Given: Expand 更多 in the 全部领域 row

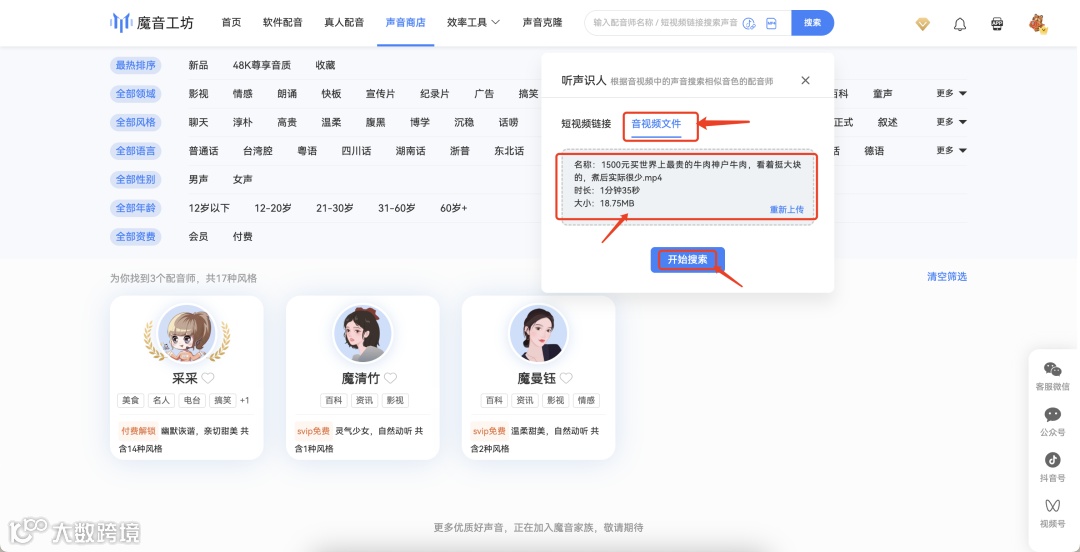Looking at the screenshot, I should point(951,94).
